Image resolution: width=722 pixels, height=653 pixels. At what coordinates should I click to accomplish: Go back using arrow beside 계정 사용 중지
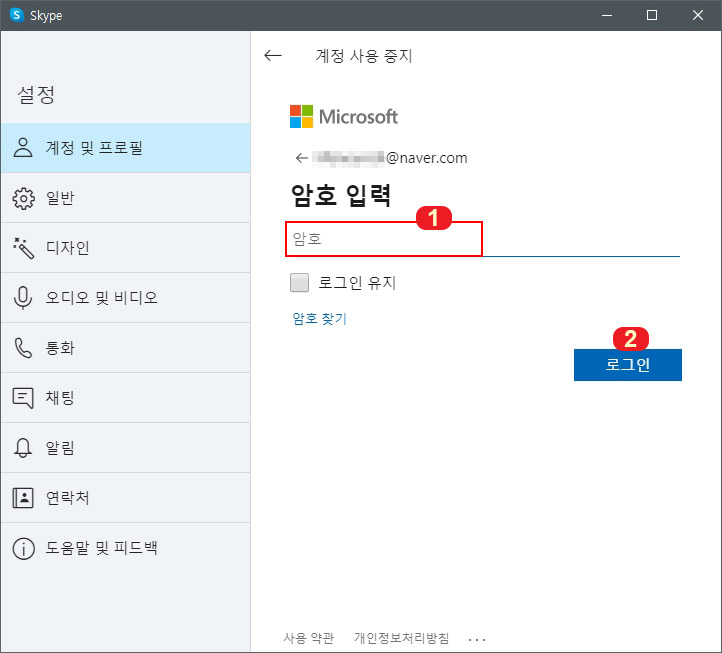[x=273, y=56]
